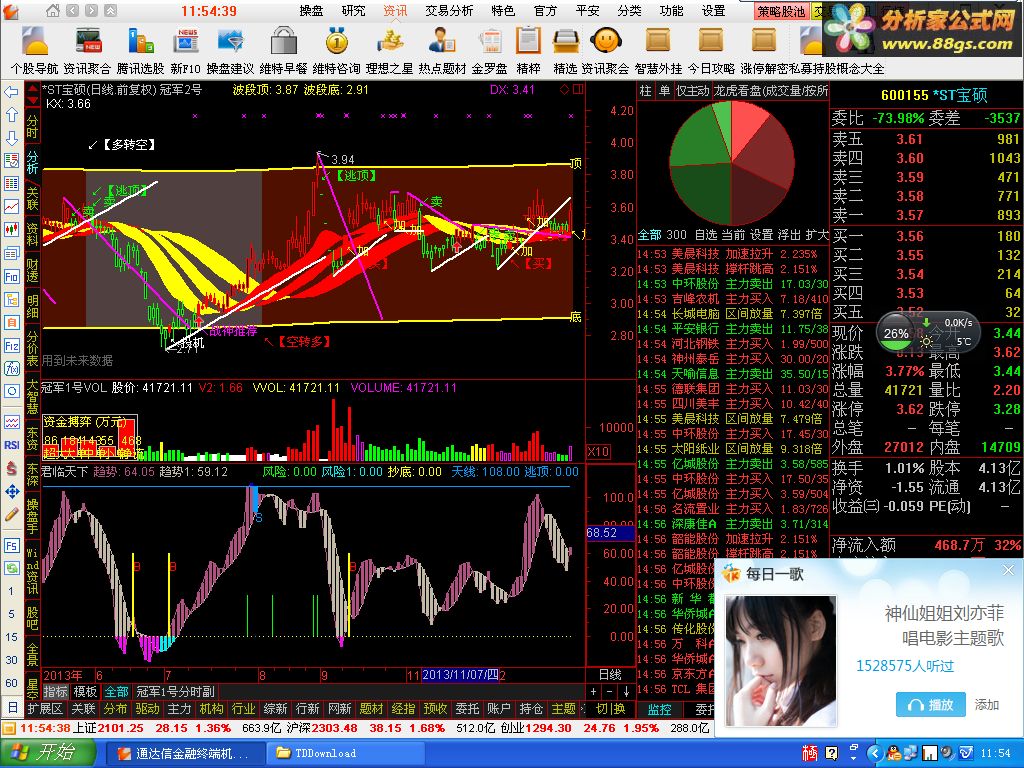Select the 60-minute period in left sidebar
This screenshot has width=1024, height=768.
pyautogui.click(x=11, y=683)
